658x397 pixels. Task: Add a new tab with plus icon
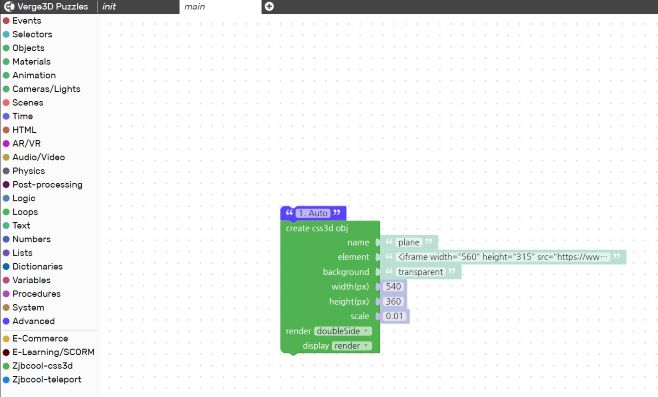coord(269,6)
